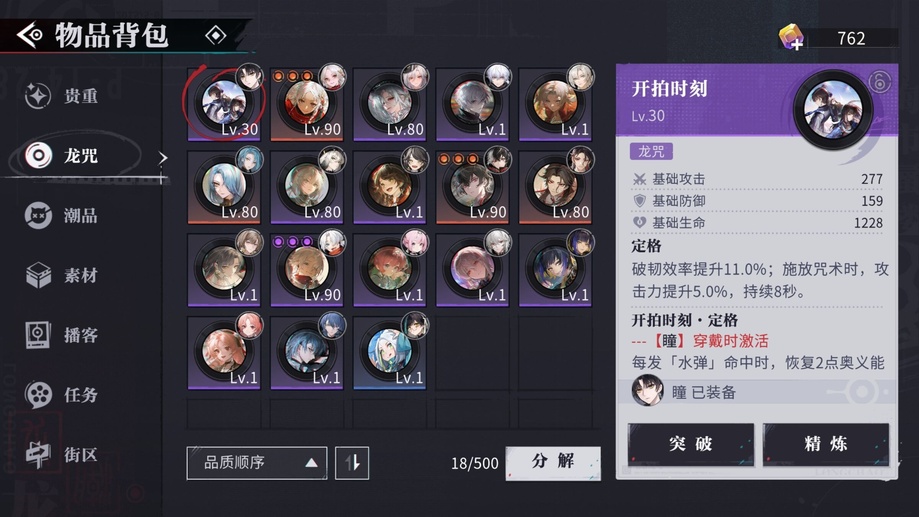The width and height of the screenshot is (919, 517).
Task: Select the blue-haired Lv.80 item in second row
Action: 224,187
